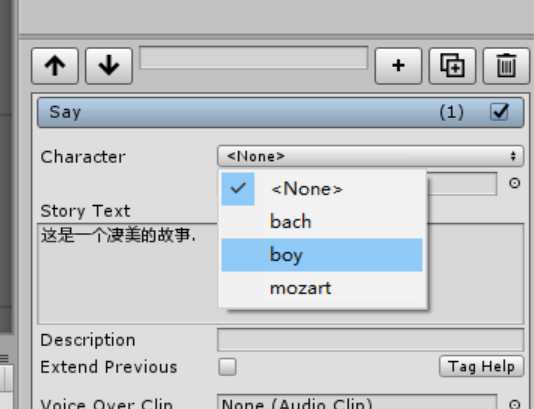Image resolution: width=534 pixels, height=409 pixels.
Task: Duplicate the selected command
Action: click(452, 66)
